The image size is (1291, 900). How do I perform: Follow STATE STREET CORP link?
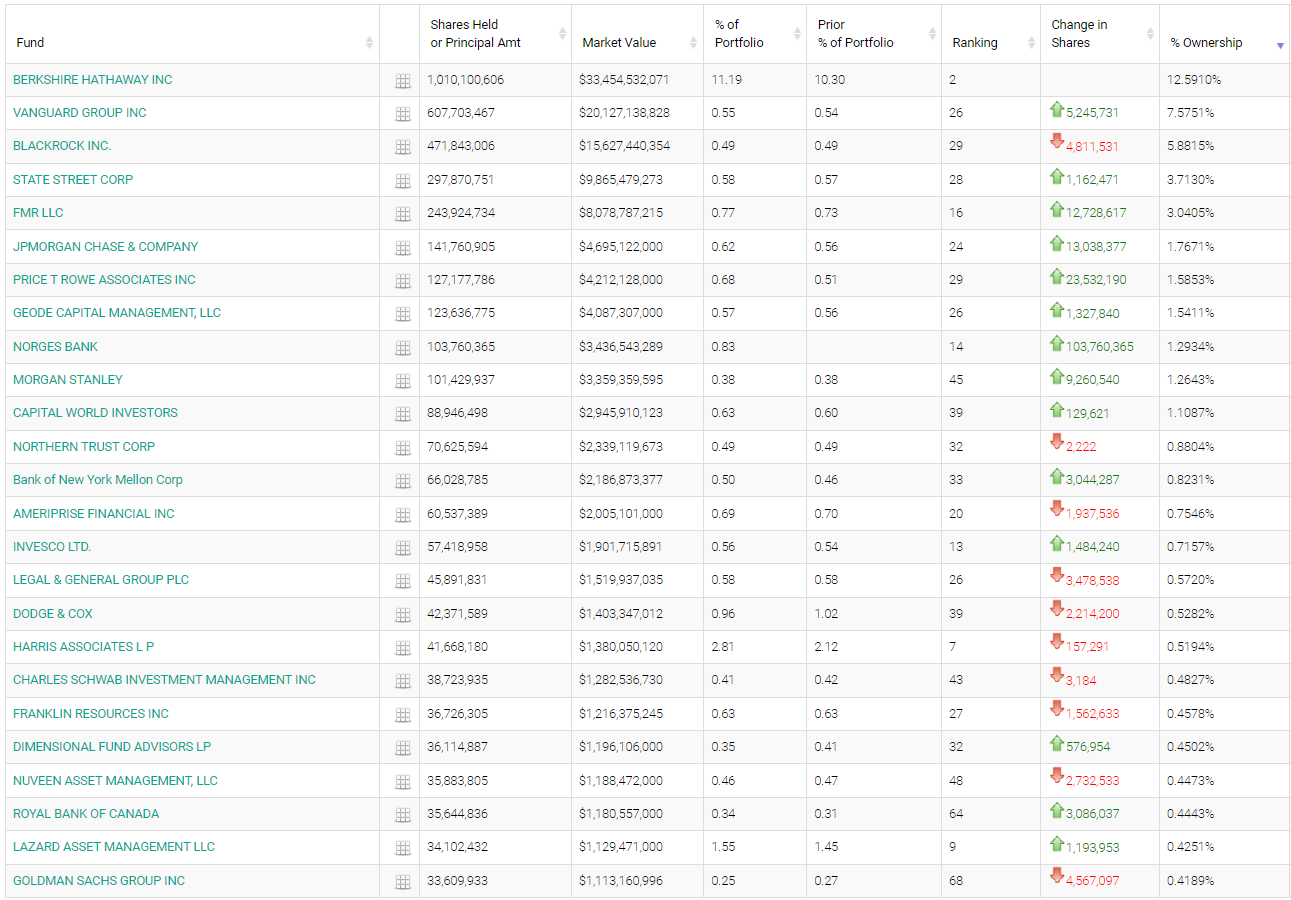[73, 179]
